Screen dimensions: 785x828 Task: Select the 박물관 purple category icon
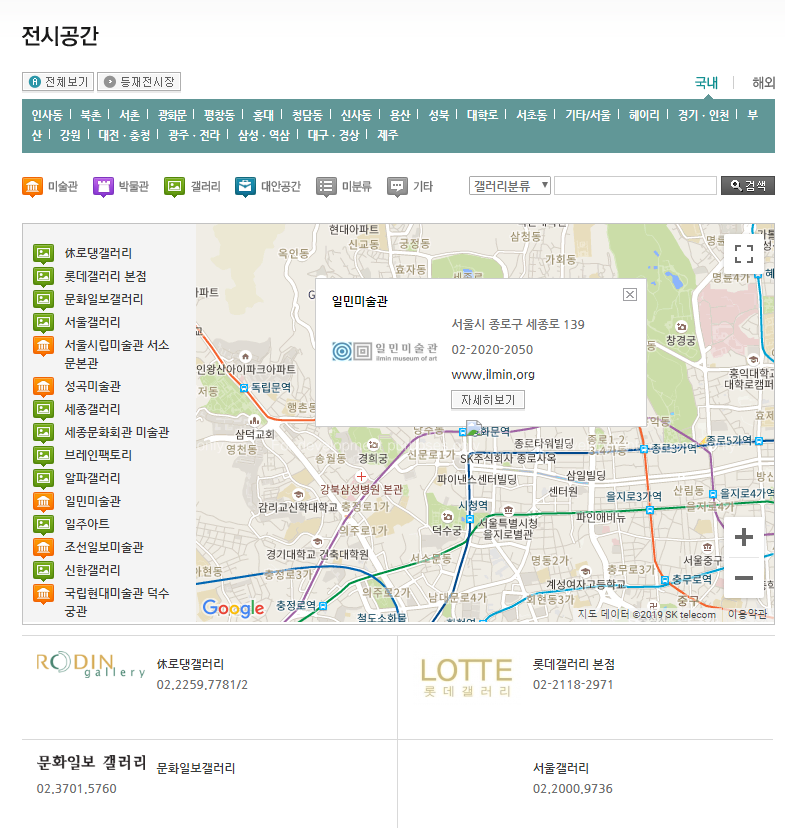click(103, 187)
